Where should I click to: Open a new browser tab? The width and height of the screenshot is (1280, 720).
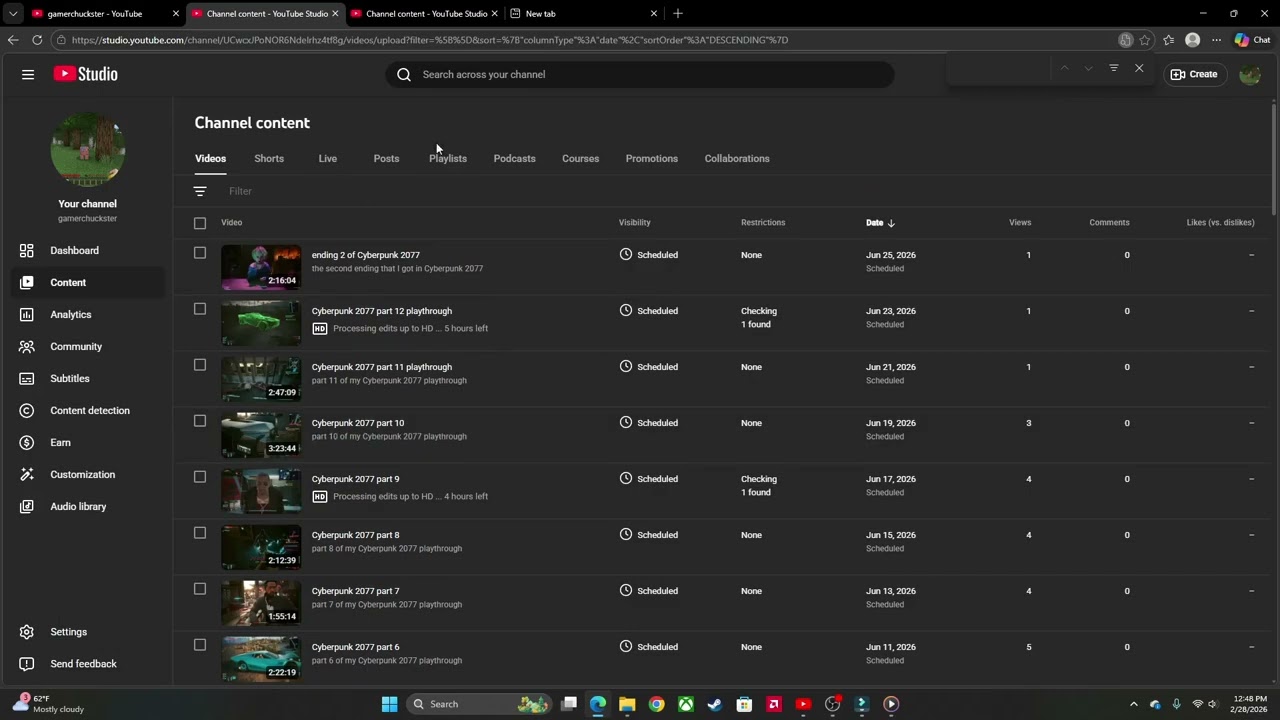click(678, 13)
